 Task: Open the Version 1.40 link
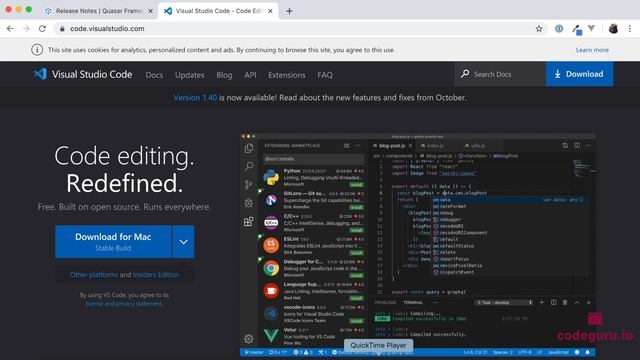coord(195,98)
